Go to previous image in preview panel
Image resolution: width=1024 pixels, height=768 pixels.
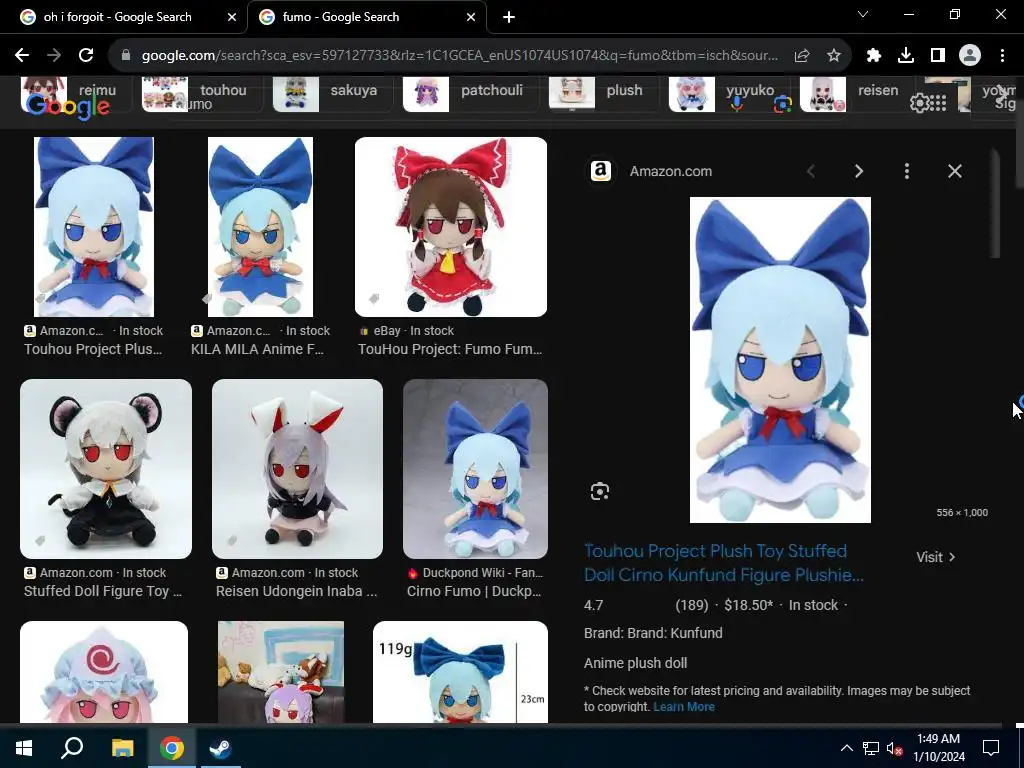pyautogui.click(x=811, y=171)
